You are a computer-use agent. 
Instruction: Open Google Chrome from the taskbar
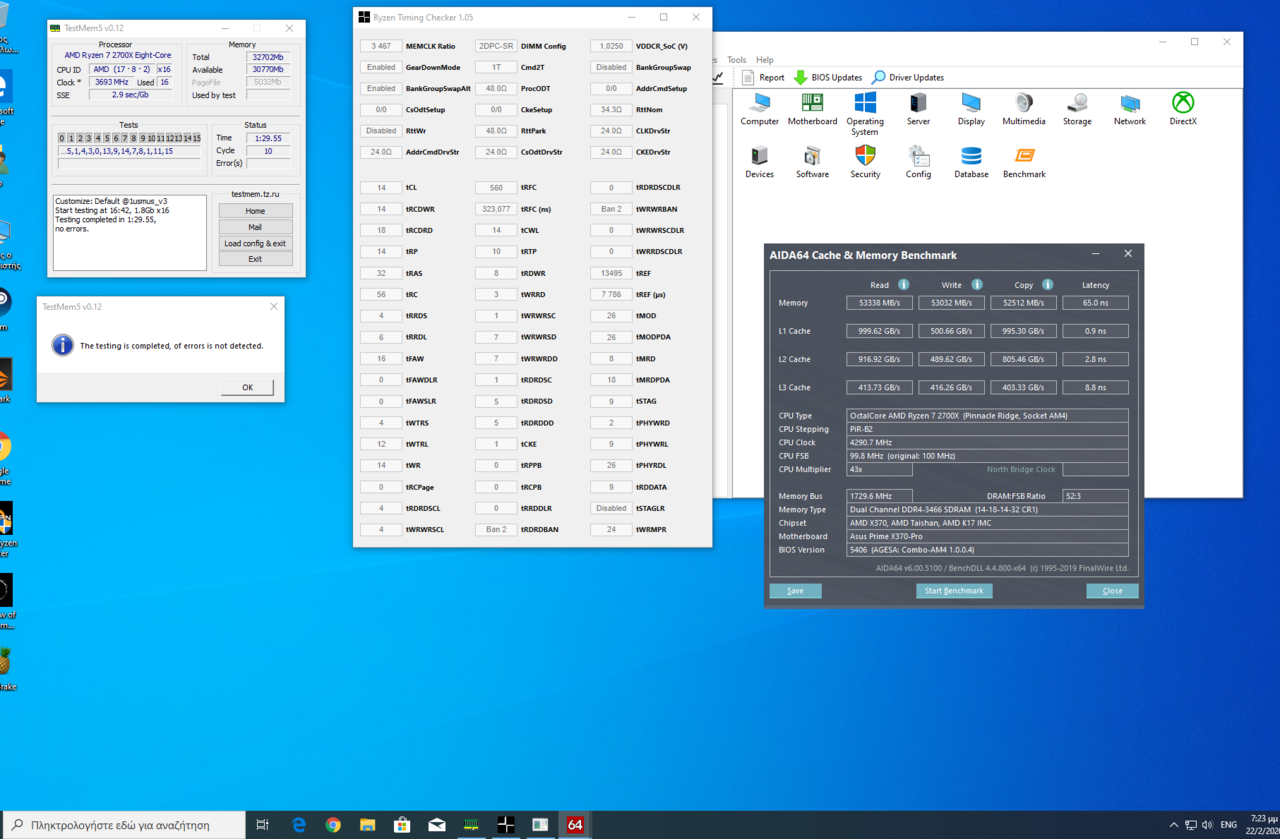click(333, 825)
